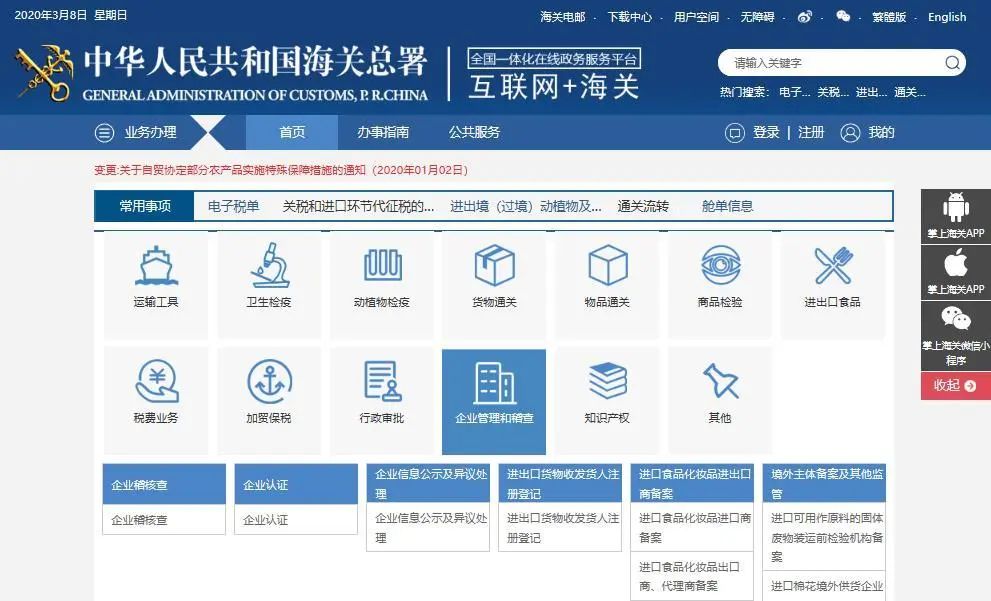Click the 登录 login link
Viewport: 991px width, 601px height.
click(x=766, y=132)
